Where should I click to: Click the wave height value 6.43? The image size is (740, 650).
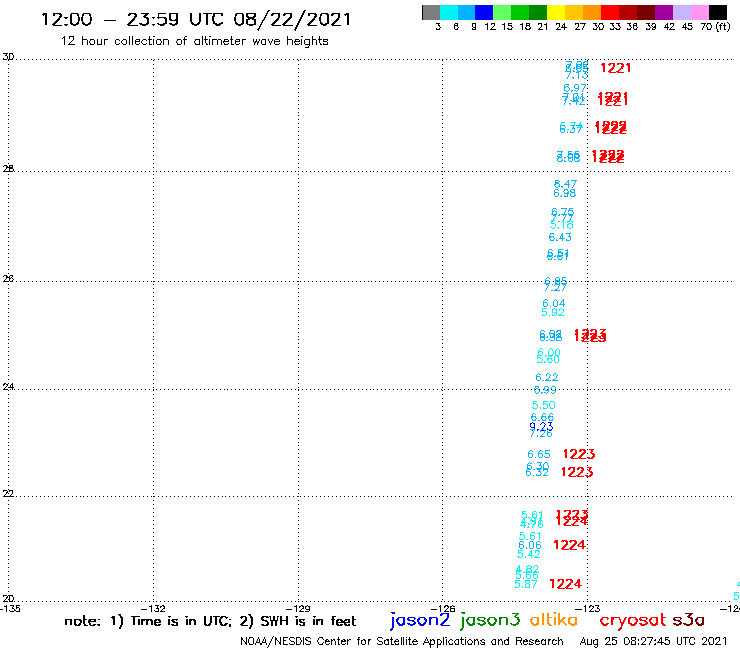[560, 237]
